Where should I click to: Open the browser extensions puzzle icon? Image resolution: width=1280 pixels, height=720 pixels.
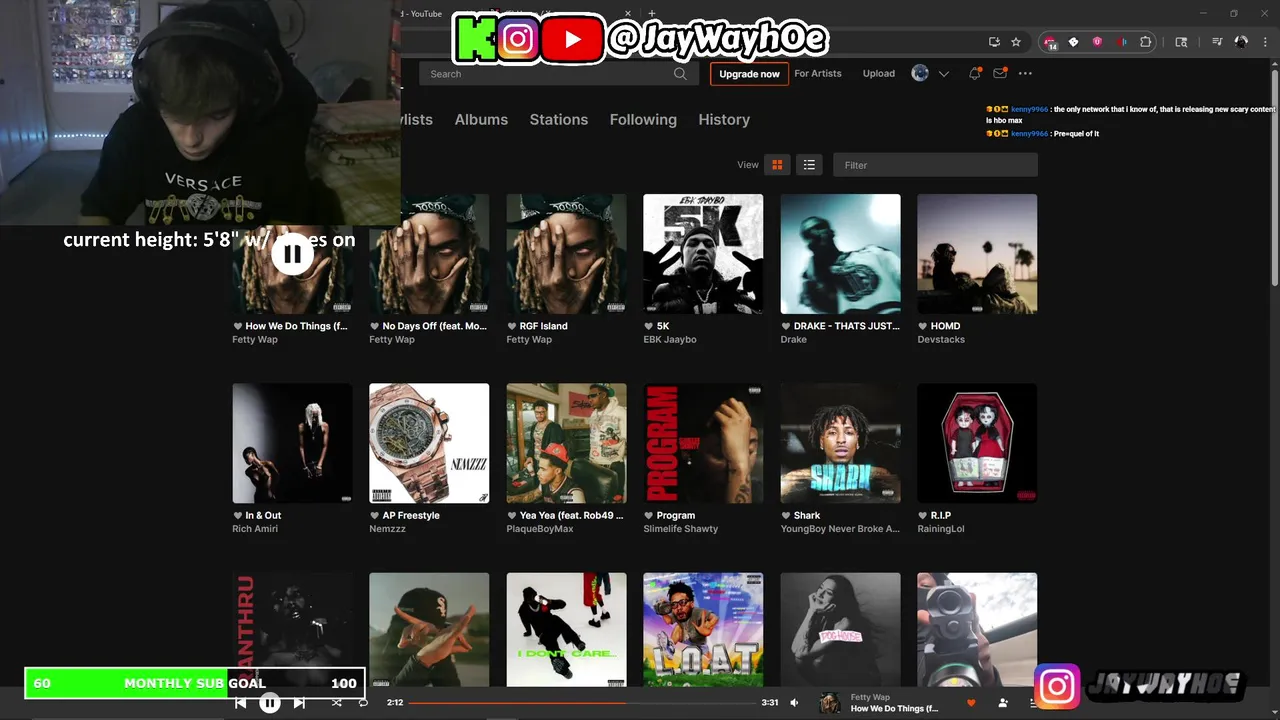coord(1146,42)
